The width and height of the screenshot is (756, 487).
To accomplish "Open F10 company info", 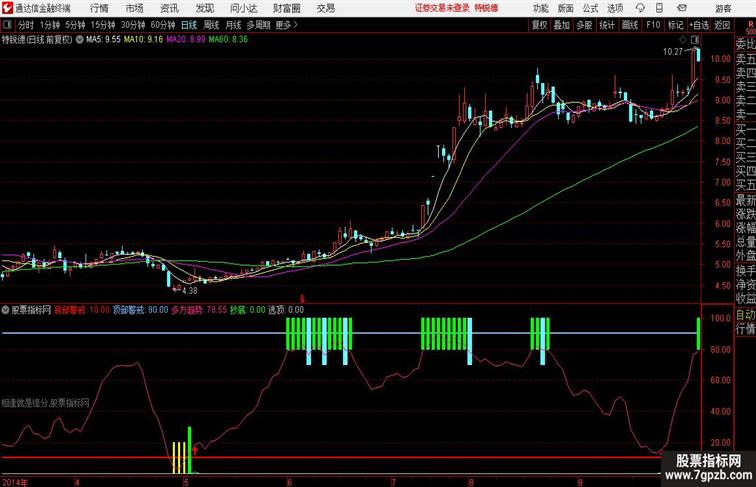I will click(x=653, y=25).
